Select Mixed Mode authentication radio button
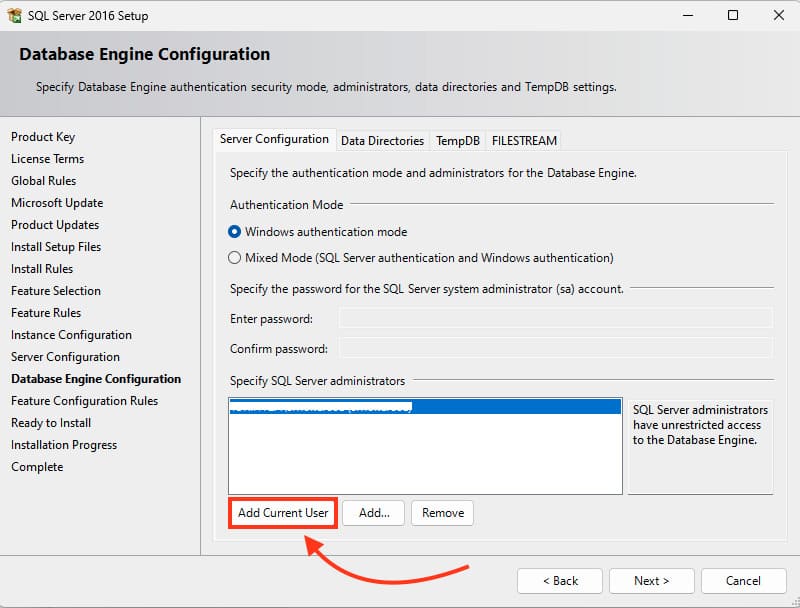The image size is (800, 608). point(236,257)
